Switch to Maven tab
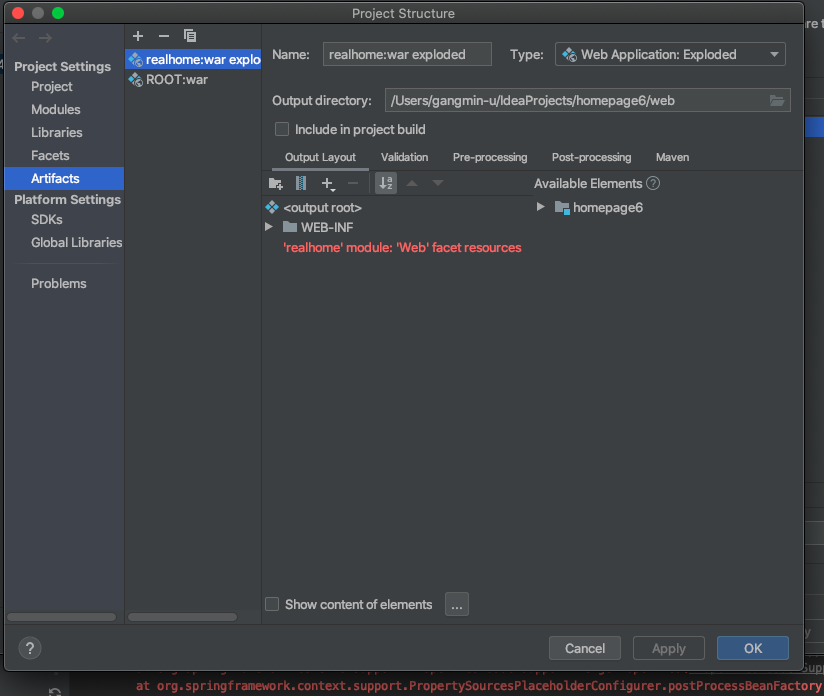This screenshot has height=696, width=824. click(x=672, y=157)
